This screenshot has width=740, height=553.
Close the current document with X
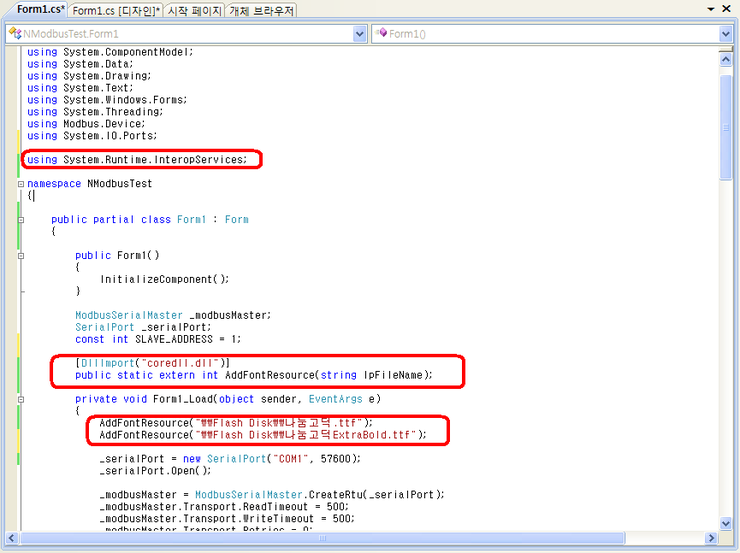[728, 10]
